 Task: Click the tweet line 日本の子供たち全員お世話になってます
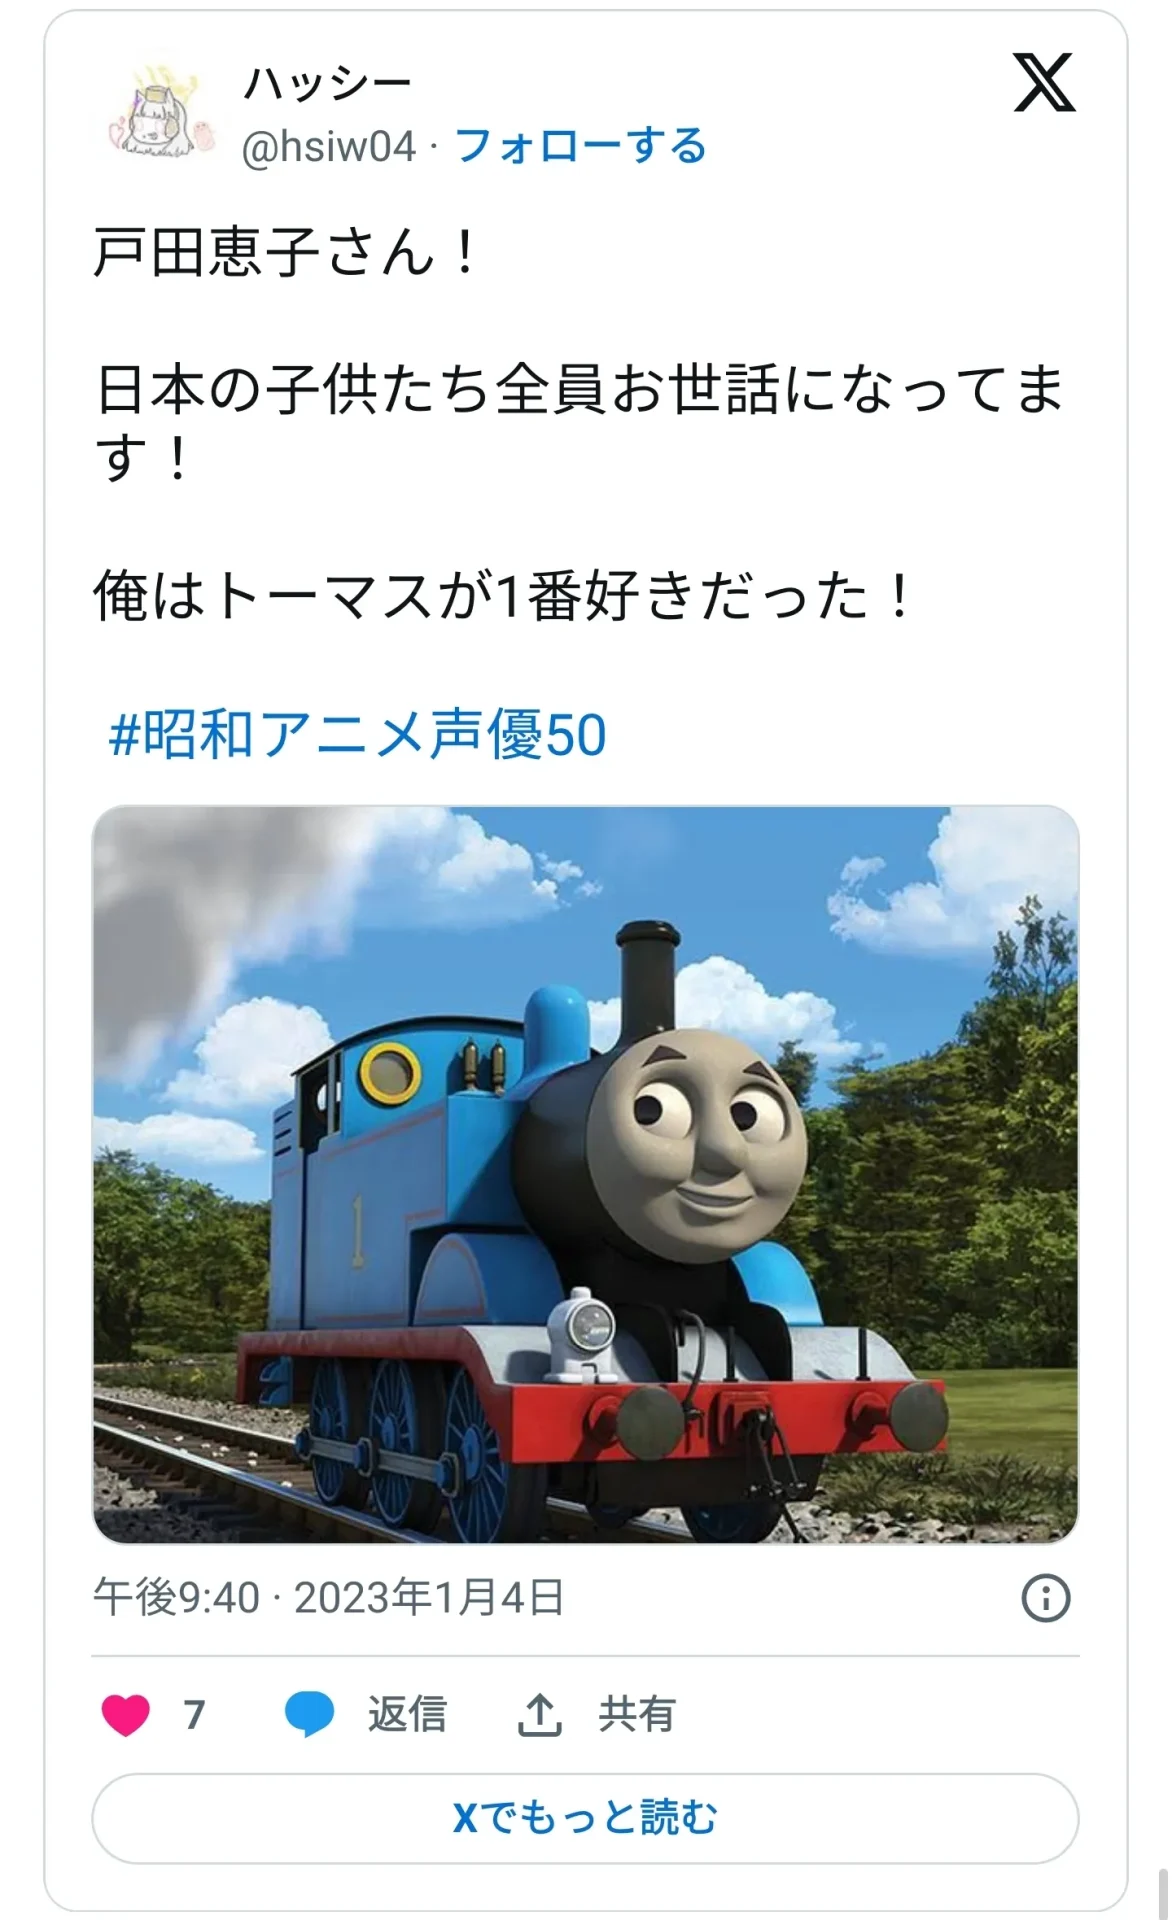click(x=580, y=422)
